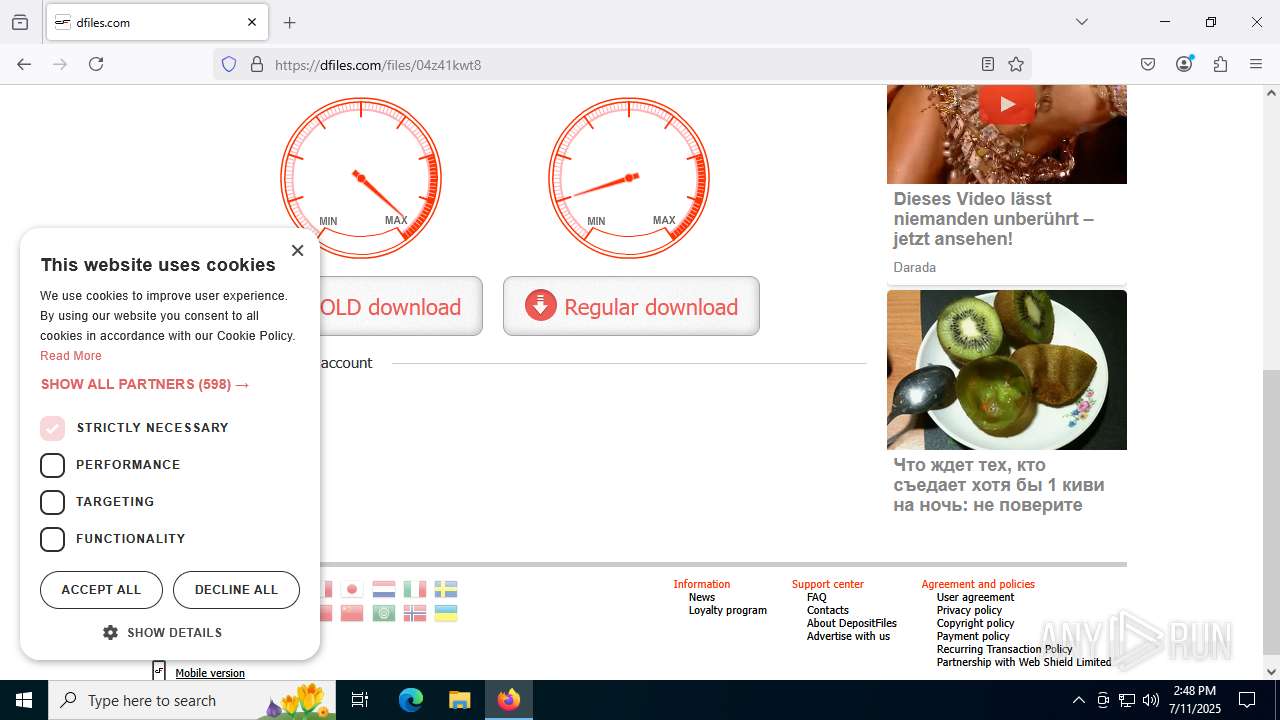The image size is (1280, 720).
Task: Close the dfiles.com tab
Action: [252, 22]
